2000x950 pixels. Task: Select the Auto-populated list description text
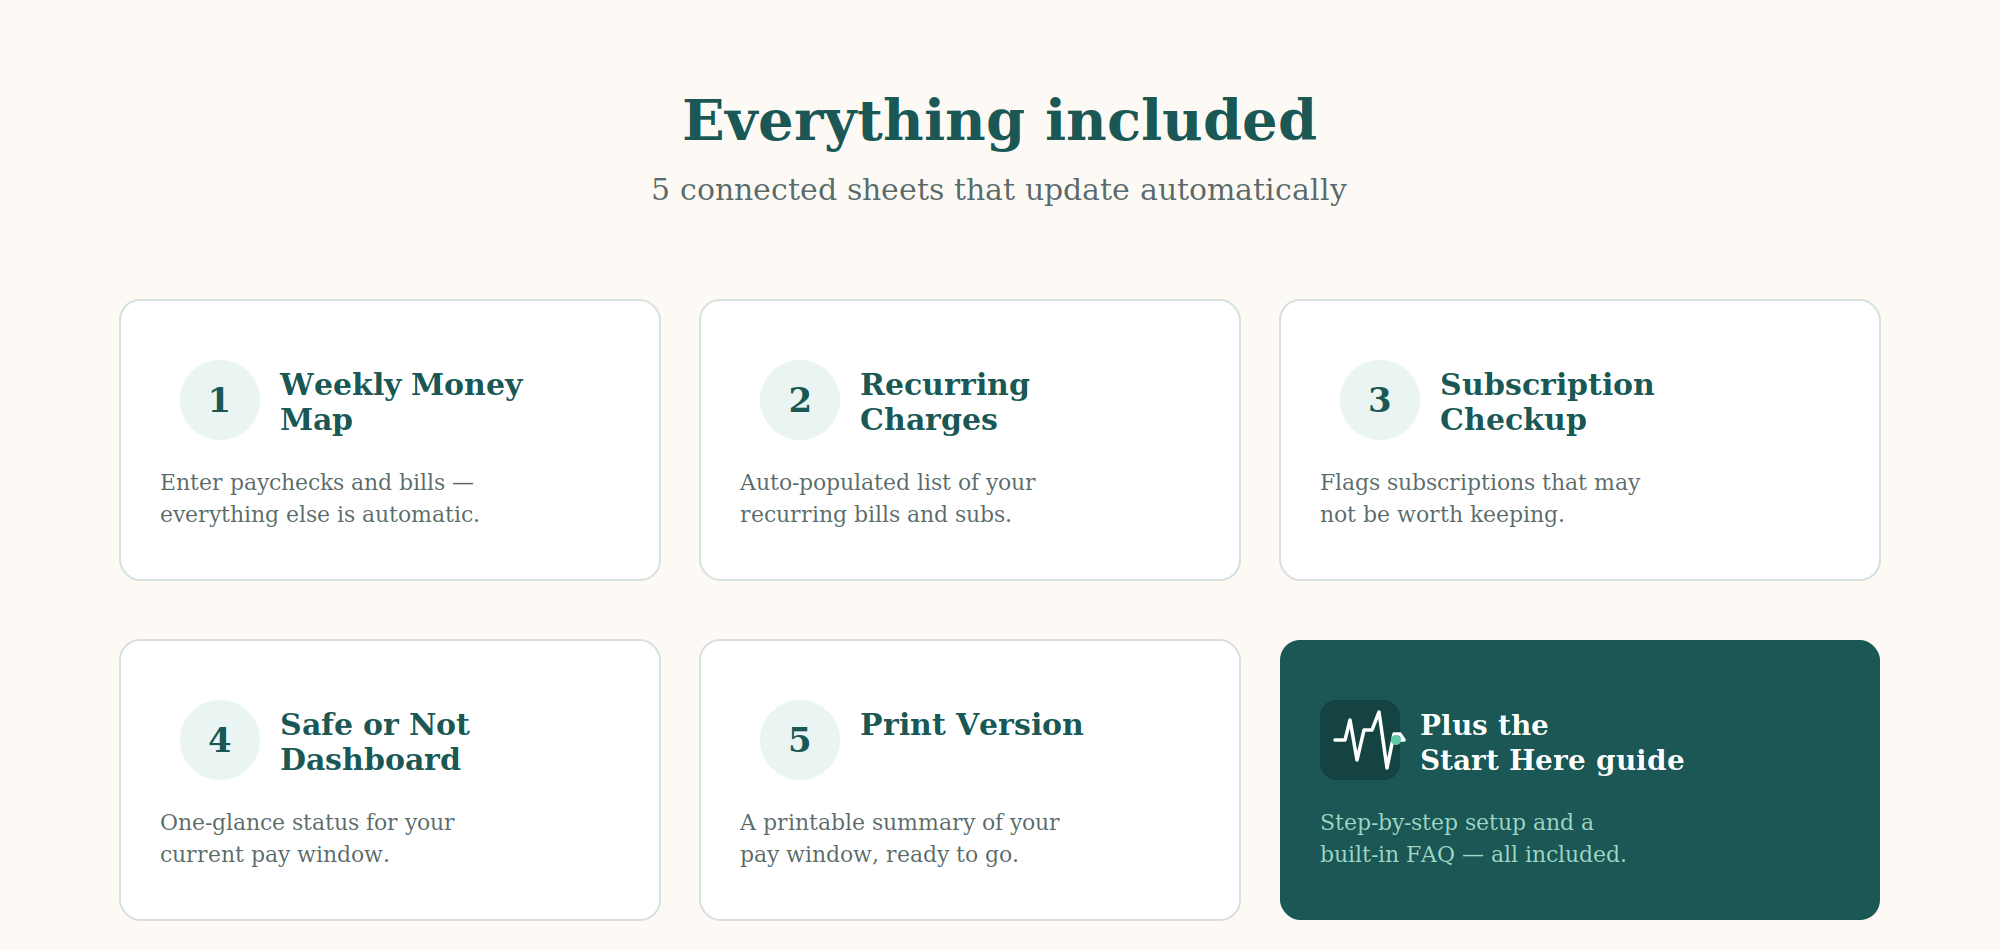tap(888, 498)
